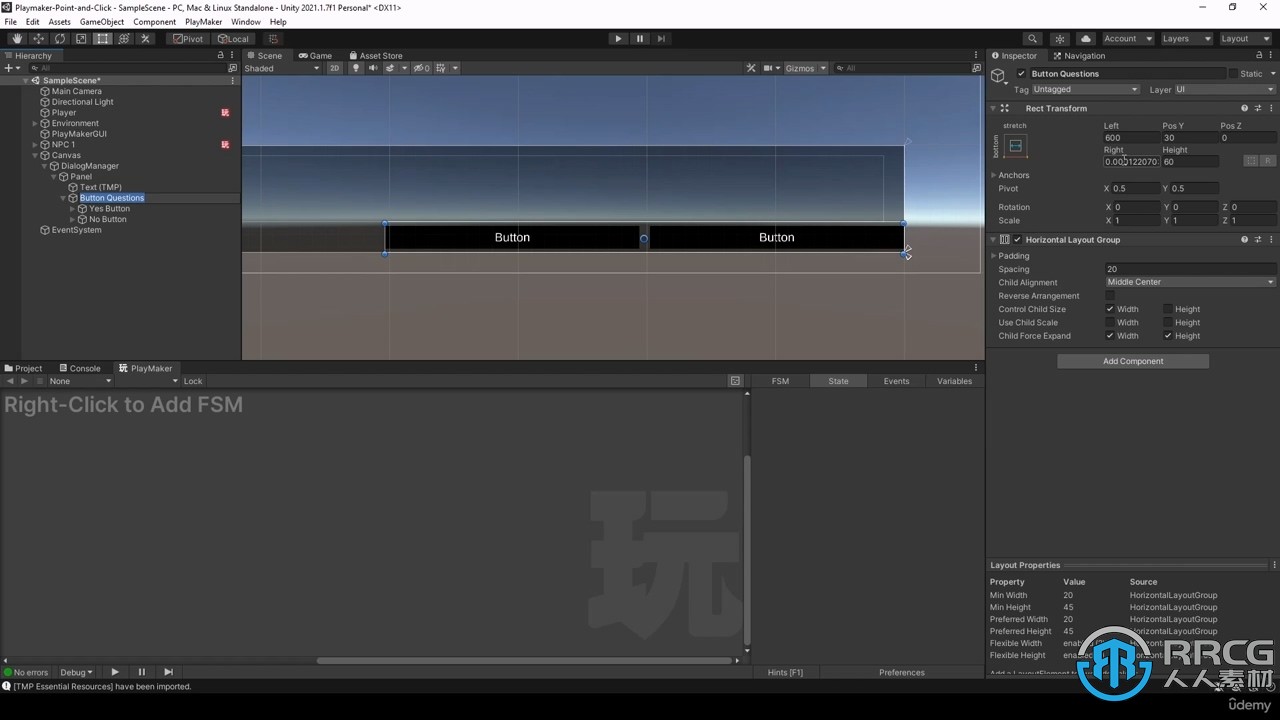Image resolution: width=1280 pixels, height=720 pixels.
Task: Toggle blueprint mode button
Action: (x=1250, y=161)
